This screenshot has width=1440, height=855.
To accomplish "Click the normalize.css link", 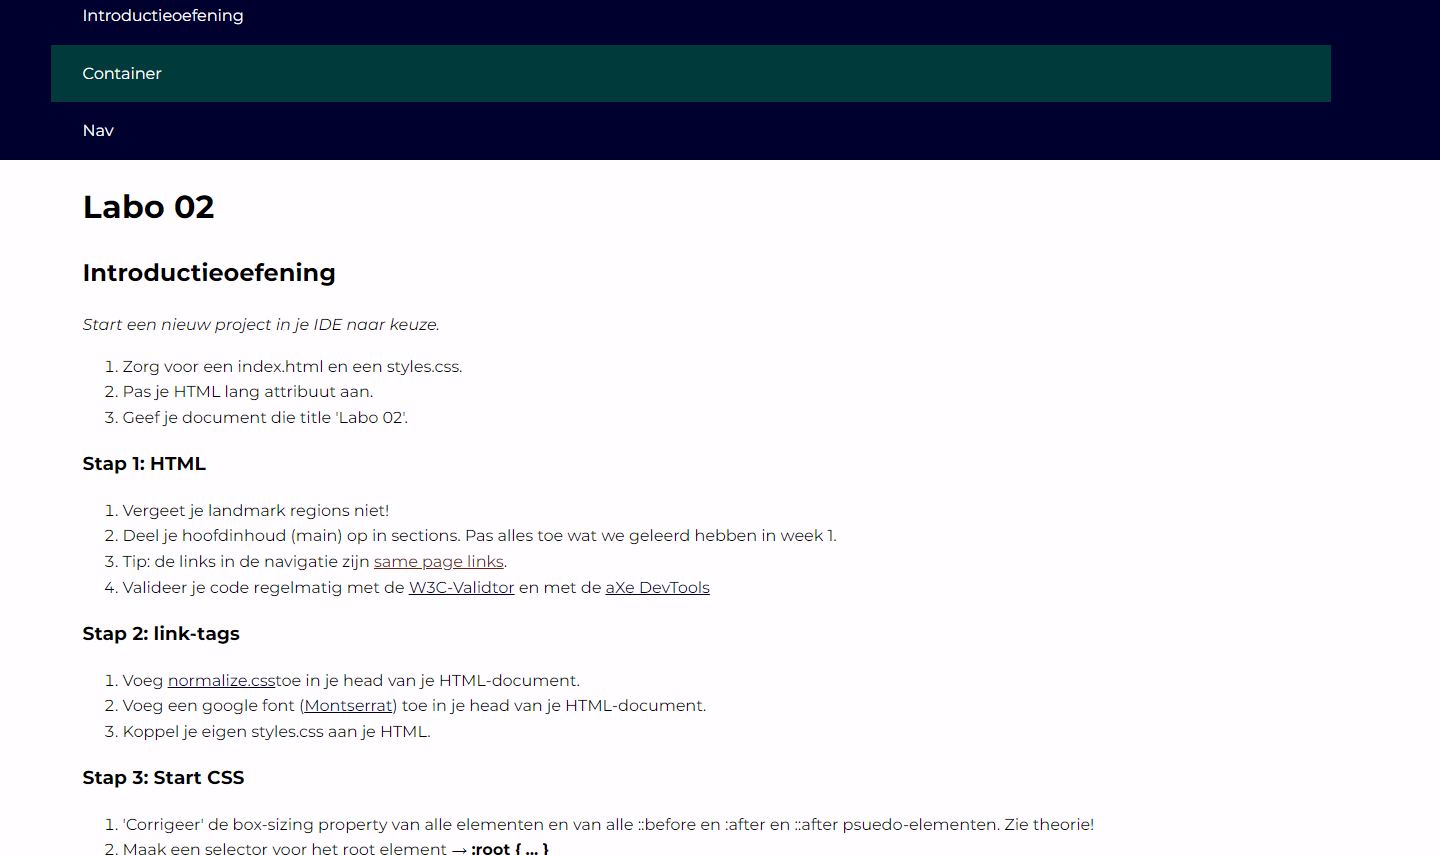I will tap(221, 681).
